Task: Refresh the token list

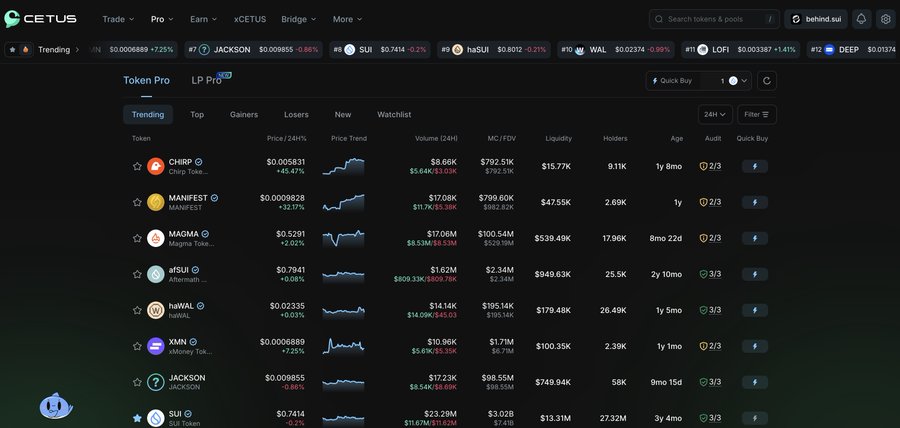Action: [767, 81]
